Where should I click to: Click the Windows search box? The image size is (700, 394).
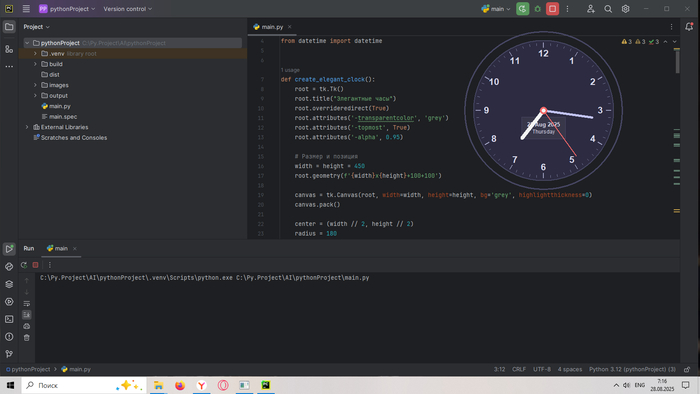click(x=84, y=385)
